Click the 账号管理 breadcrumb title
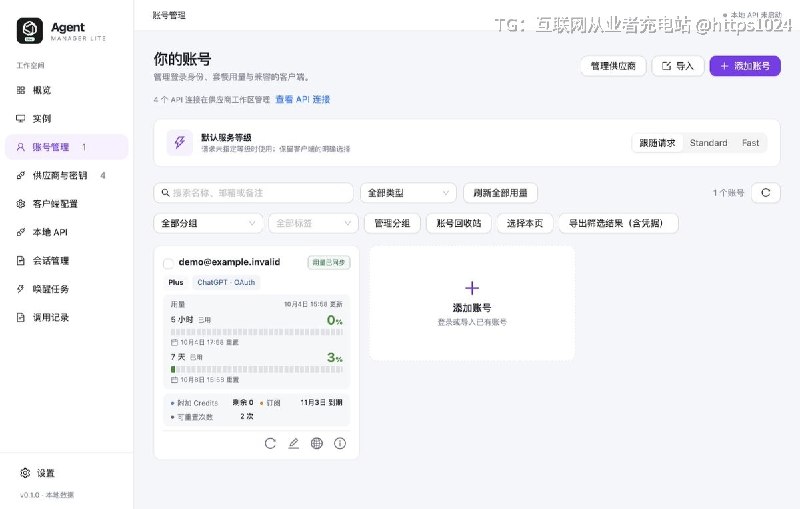 [169, 15]
